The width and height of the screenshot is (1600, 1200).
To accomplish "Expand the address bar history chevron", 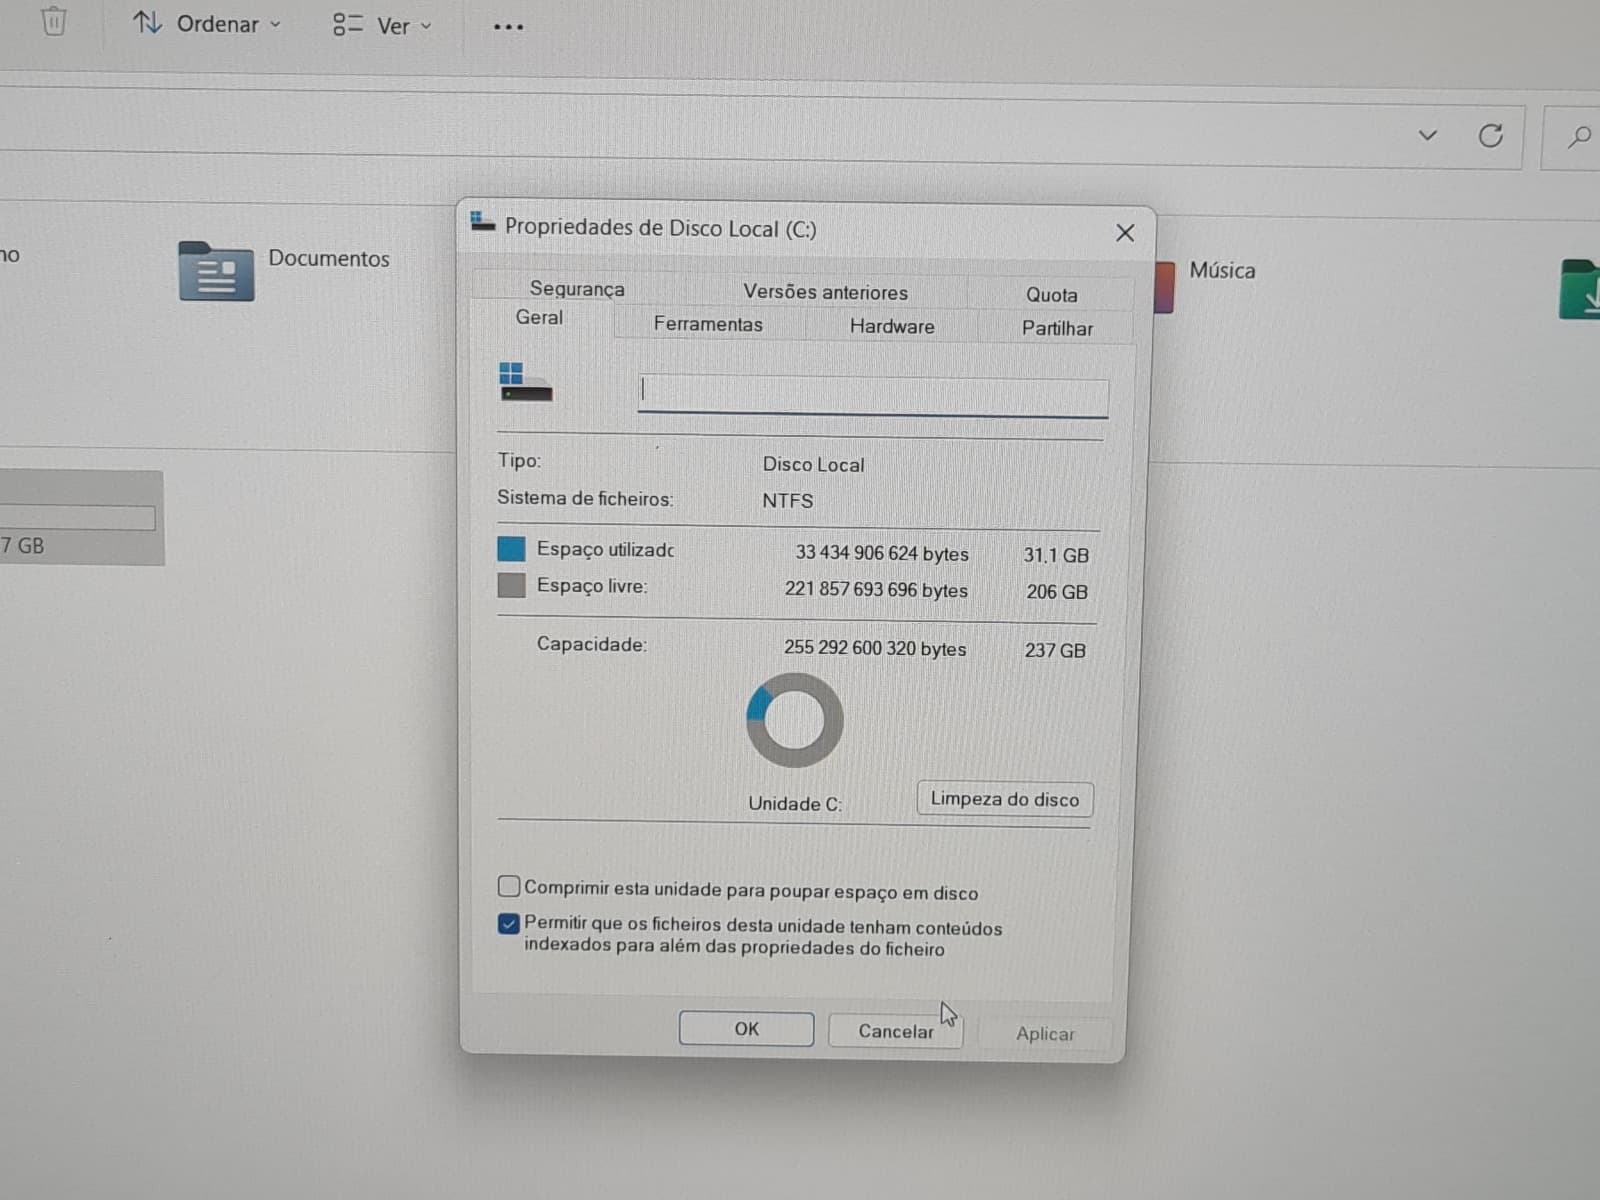I will point(1427,135).
